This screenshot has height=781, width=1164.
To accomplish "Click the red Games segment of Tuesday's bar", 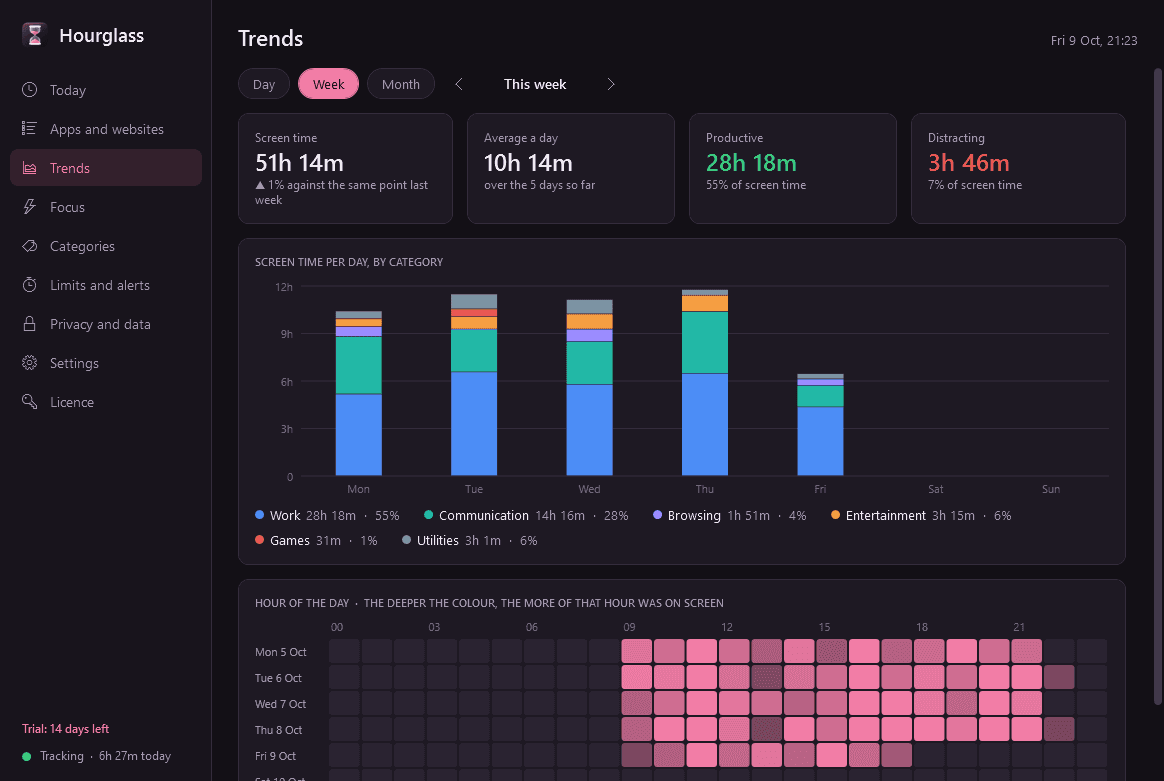I will pyautogui.click(x=474, y=313).
